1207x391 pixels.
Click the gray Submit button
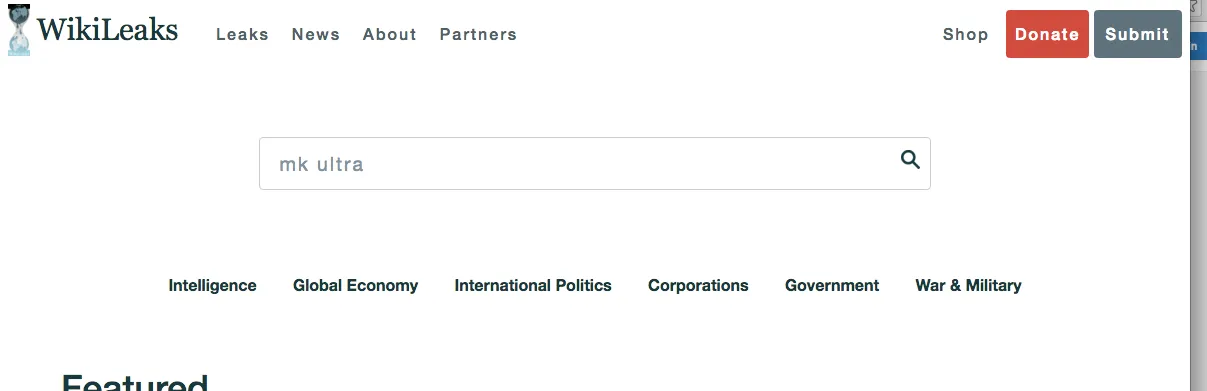[1138, 34]
